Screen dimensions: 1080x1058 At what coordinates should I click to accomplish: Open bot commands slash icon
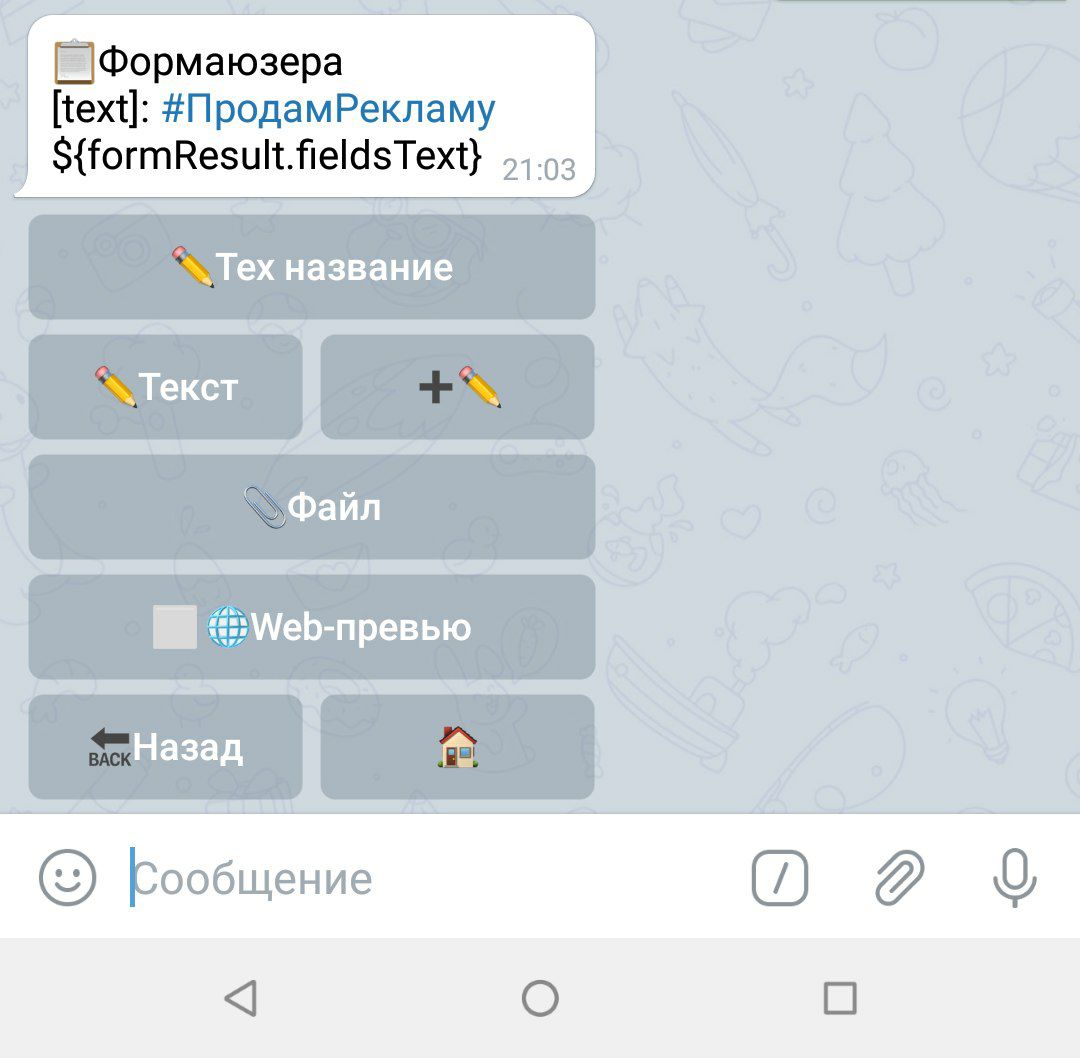[x=780, y=878]
